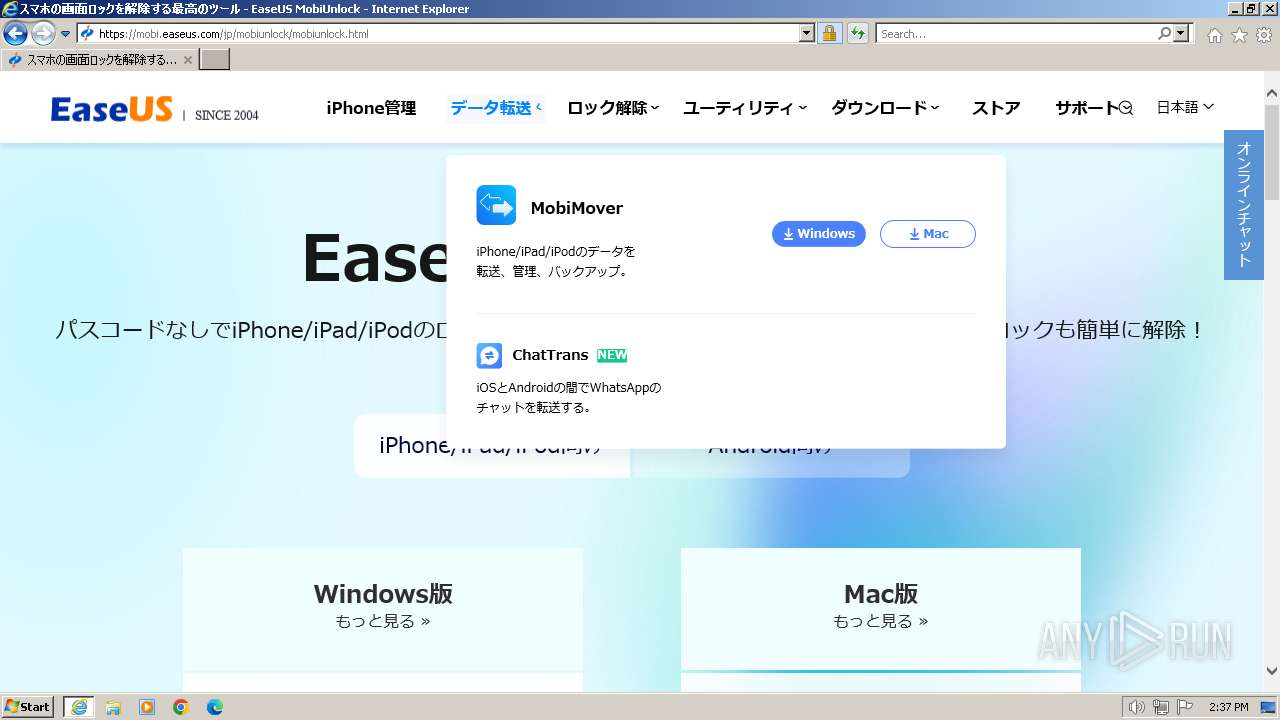Open the IE tools gear icon
Viewport: 1280px width, 720px height.
click(1264, 35)
